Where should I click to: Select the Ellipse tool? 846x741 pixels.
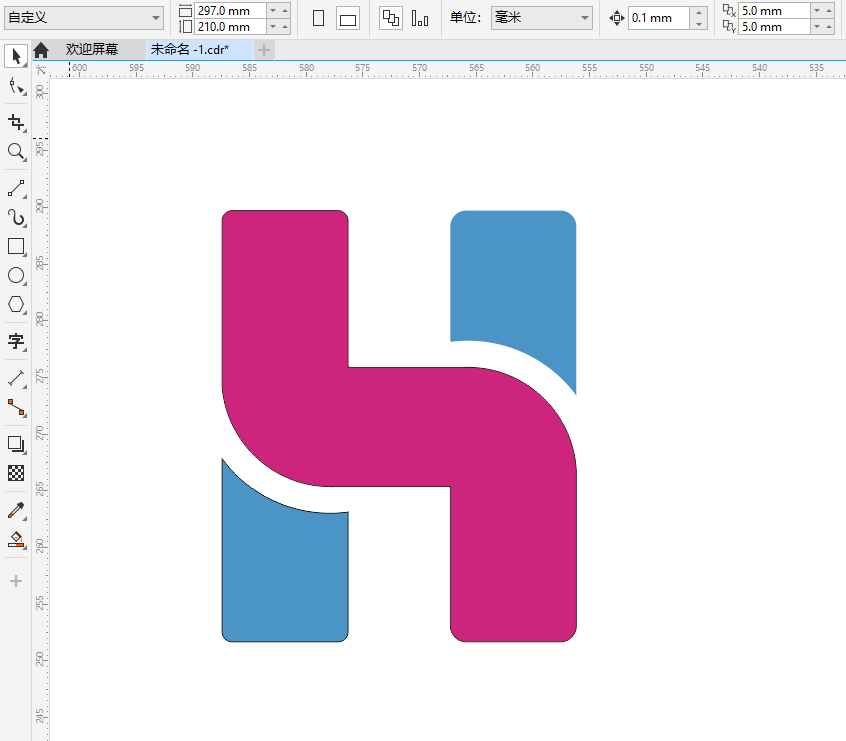click(16, 276)
